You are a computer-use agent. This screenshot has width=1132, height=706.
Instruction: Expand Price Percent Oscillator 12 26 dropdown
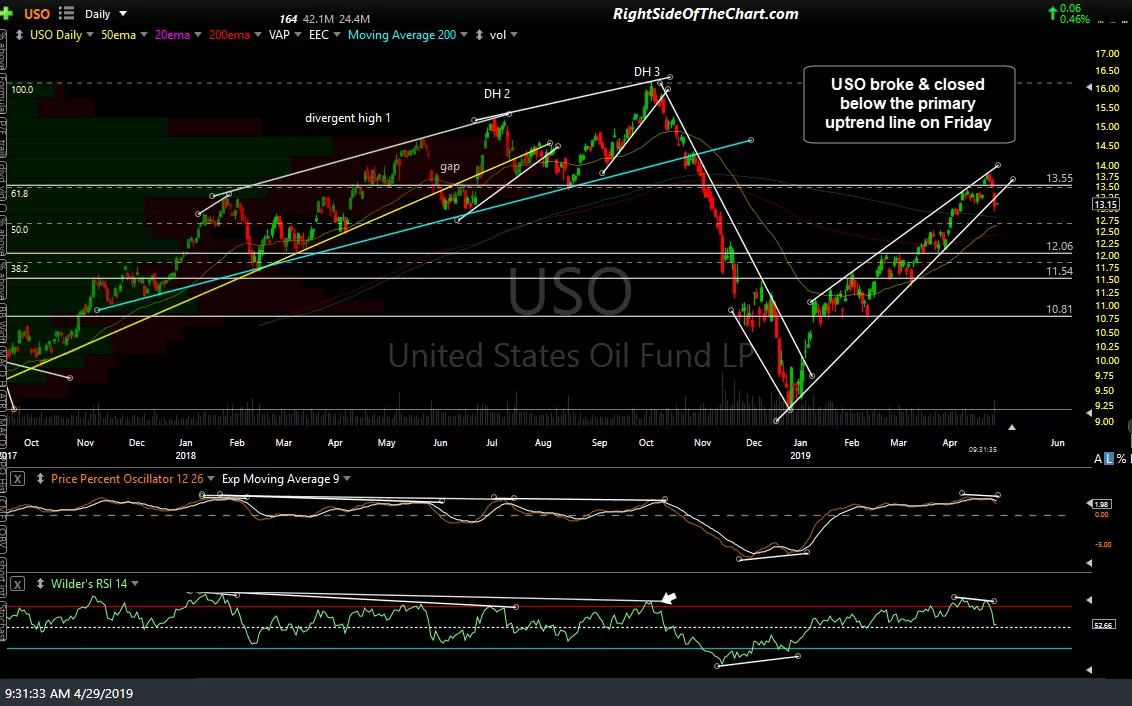click(211, 479)
